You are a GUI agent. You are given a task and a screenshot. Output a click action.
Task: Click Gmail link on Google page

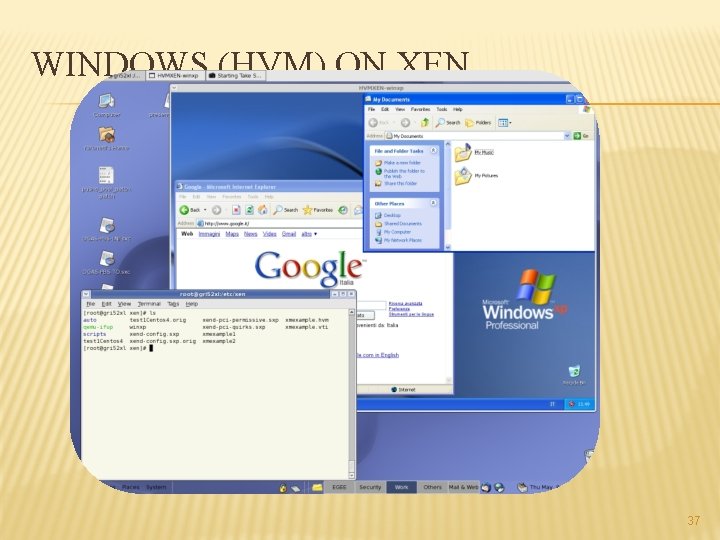click(x=289, y=234)
